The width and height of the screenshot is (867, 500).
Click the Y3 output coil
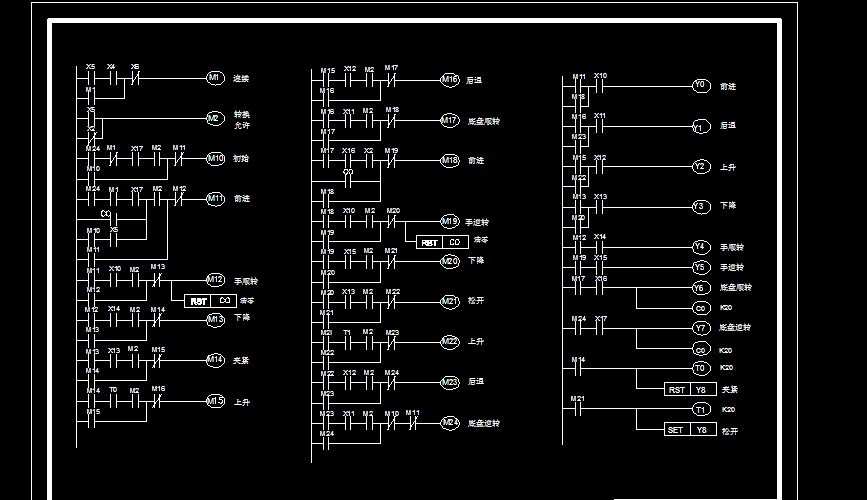[701, 207]
